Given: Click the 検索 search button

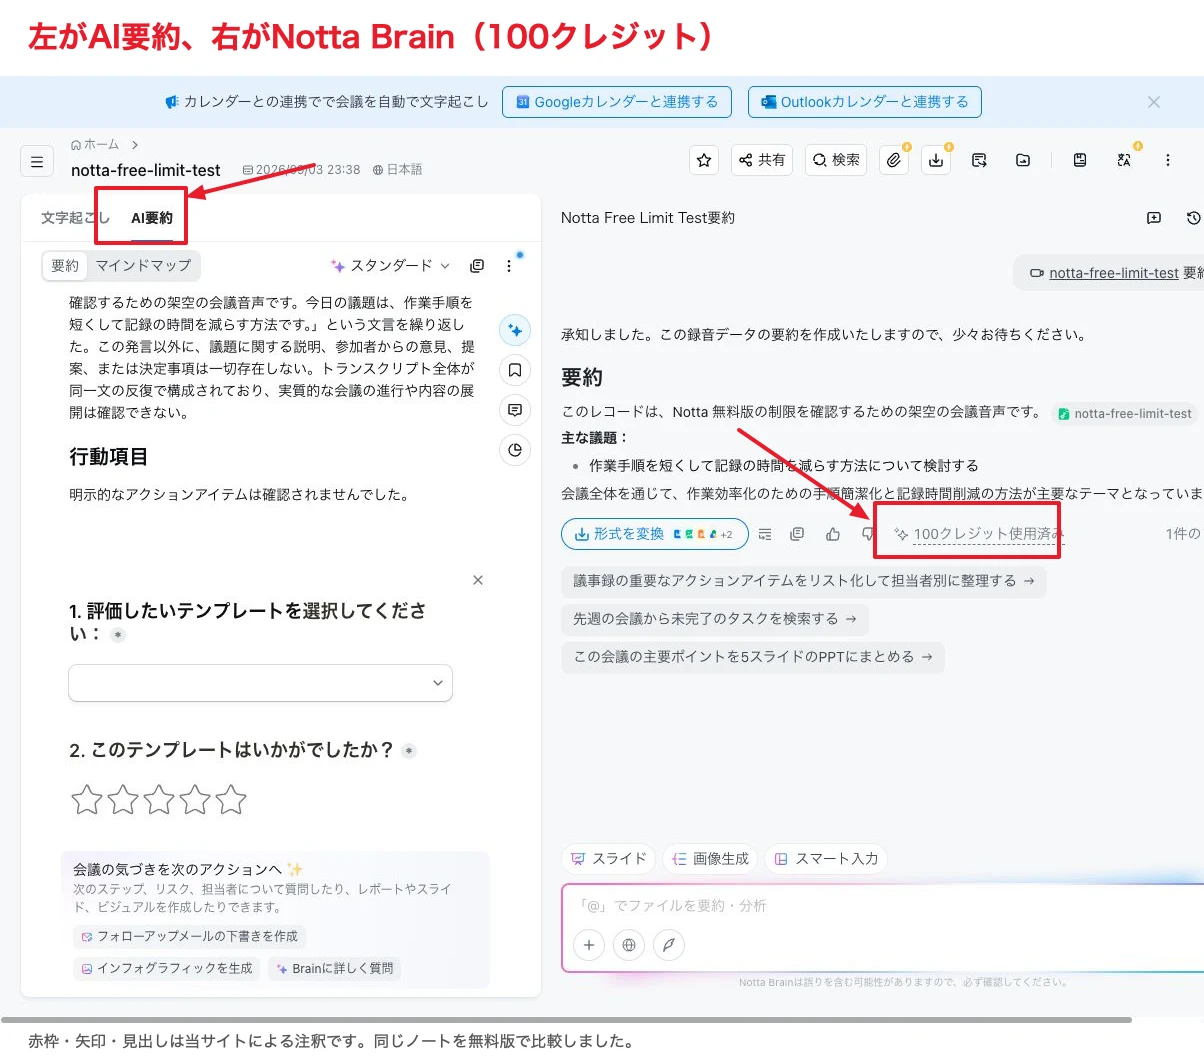Looking at the screenshot, I should pos(837,160).
